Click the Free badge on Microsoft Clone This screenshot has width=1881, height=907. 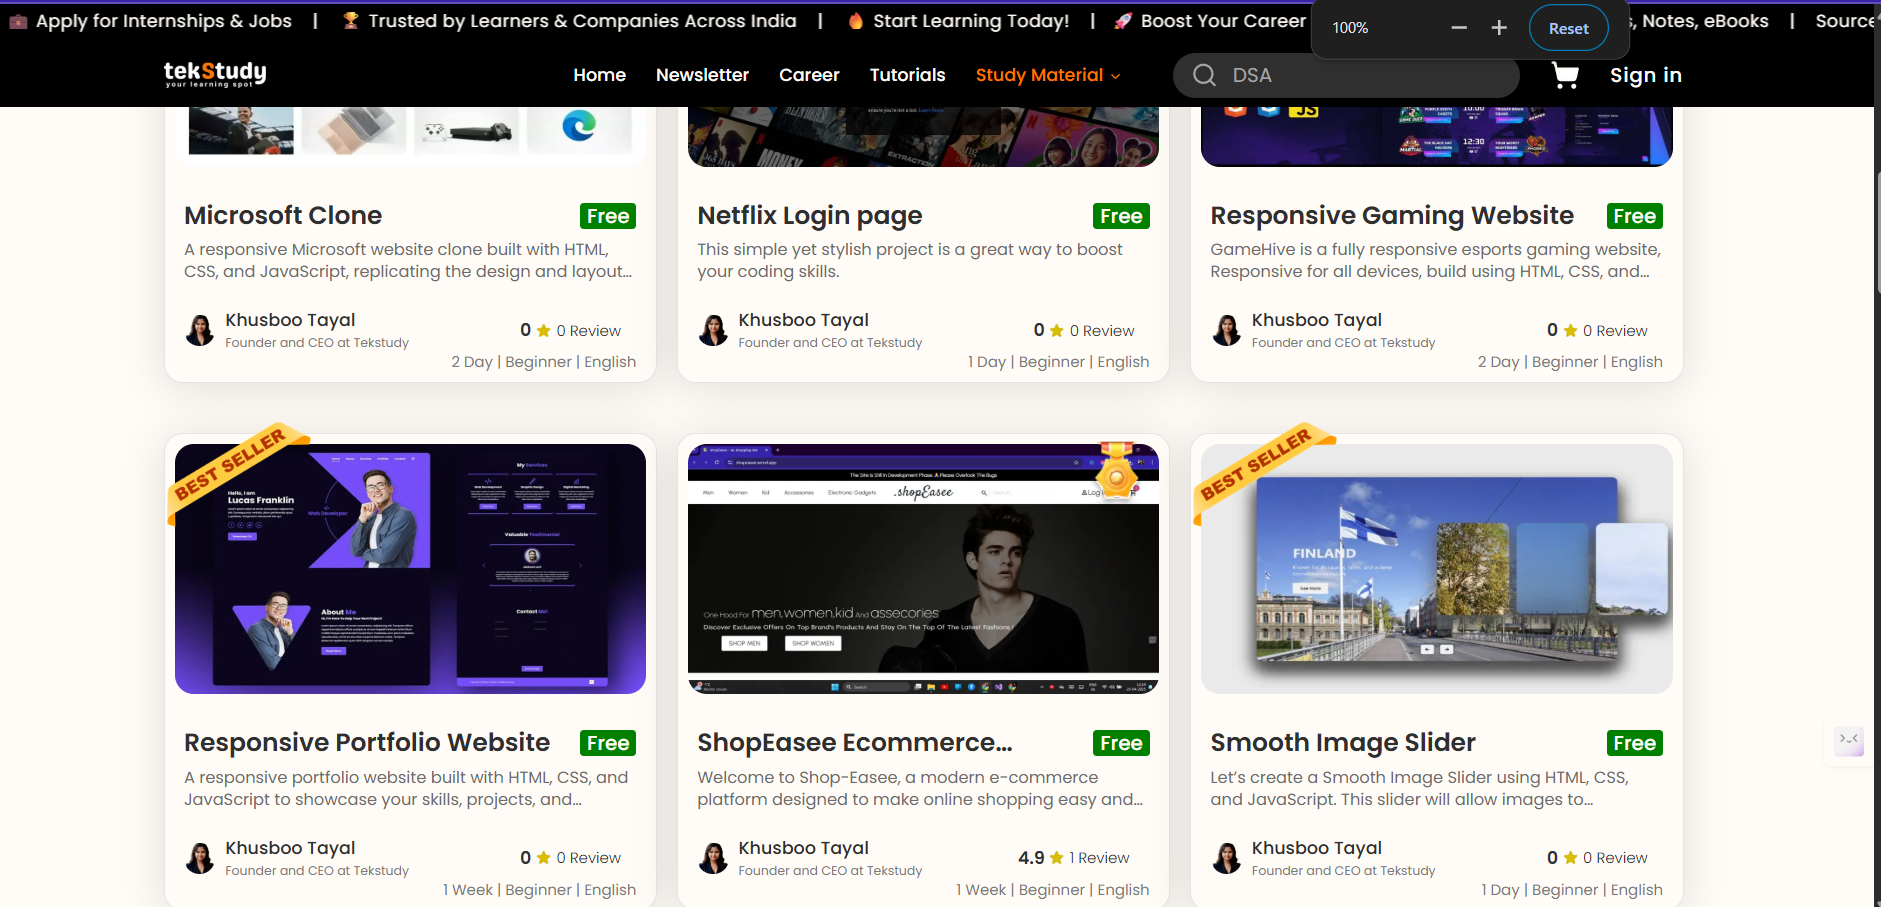[x=608, y=216]
